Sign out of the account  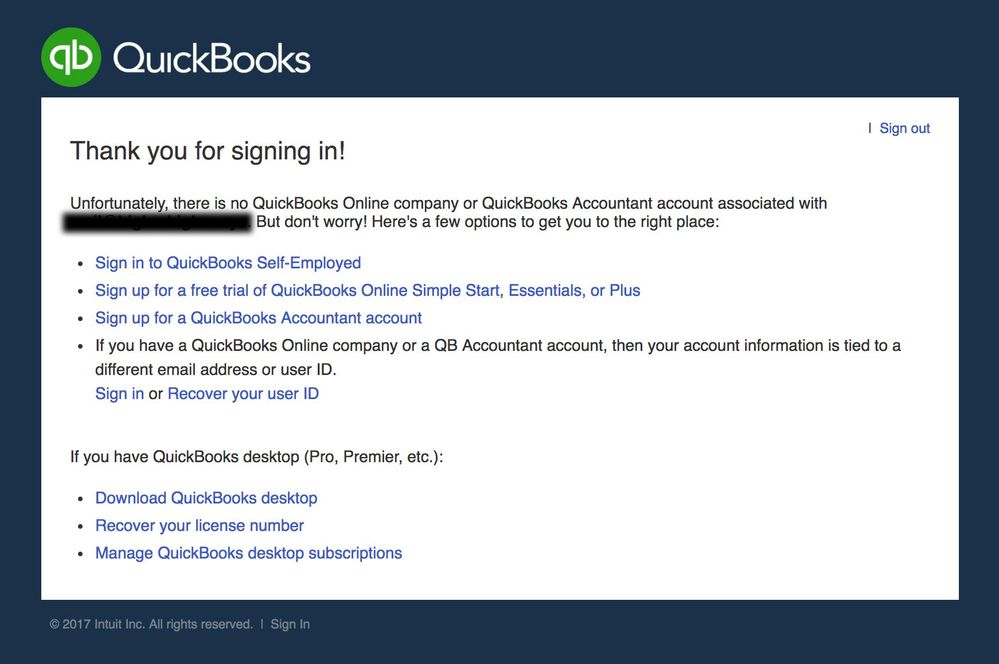pyautogui.click(x=904, y=128)
